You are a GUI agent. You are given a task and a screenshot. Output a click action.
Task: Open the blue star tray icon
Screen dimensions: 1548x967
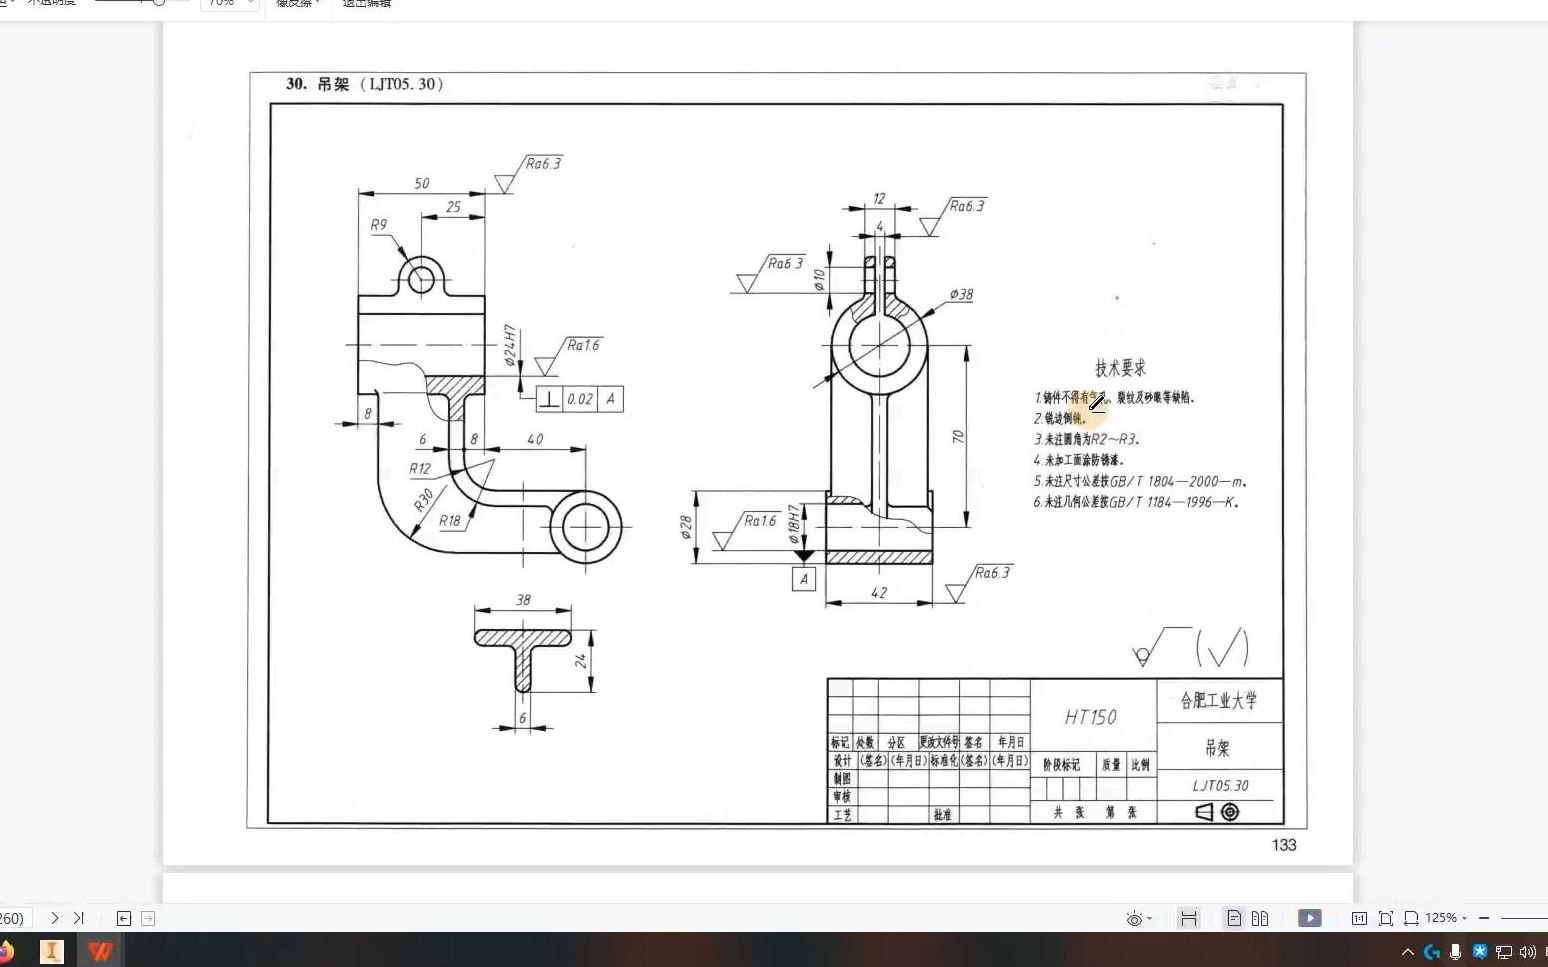[1480, 951]
